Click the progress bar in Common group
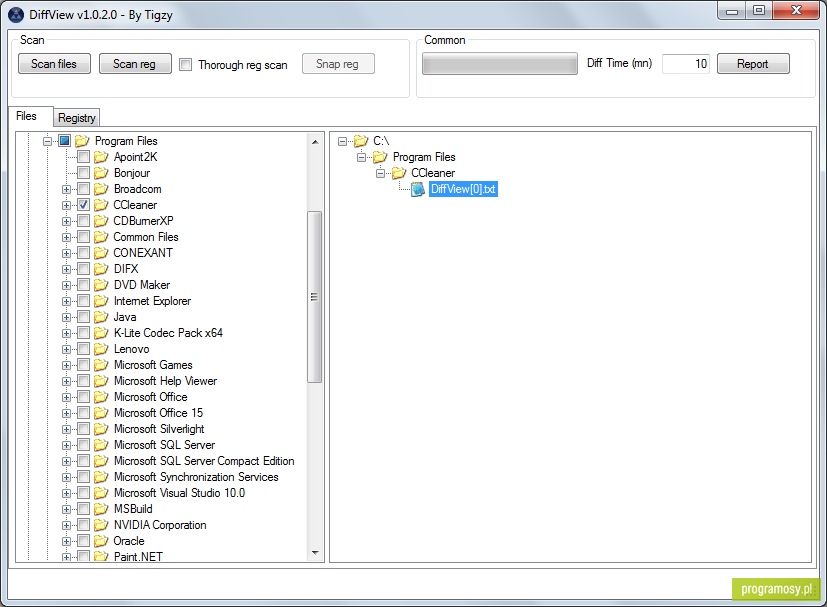The width and height of the screenshot is (827, 607). (499, 64)
